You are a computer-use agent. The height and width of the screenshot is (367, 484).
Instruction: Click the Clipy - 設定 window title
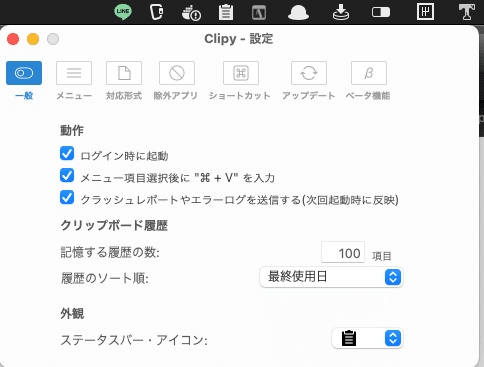(x=239, y=39)
